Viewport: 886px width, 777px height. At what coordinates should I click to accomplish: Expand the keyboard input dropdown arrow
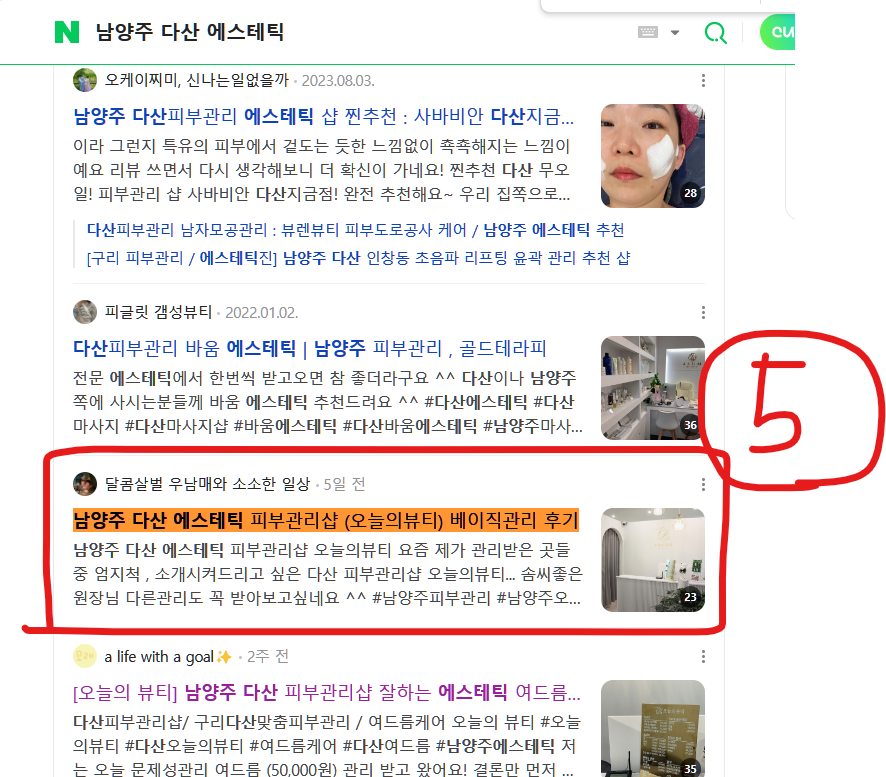pos(675,33)
